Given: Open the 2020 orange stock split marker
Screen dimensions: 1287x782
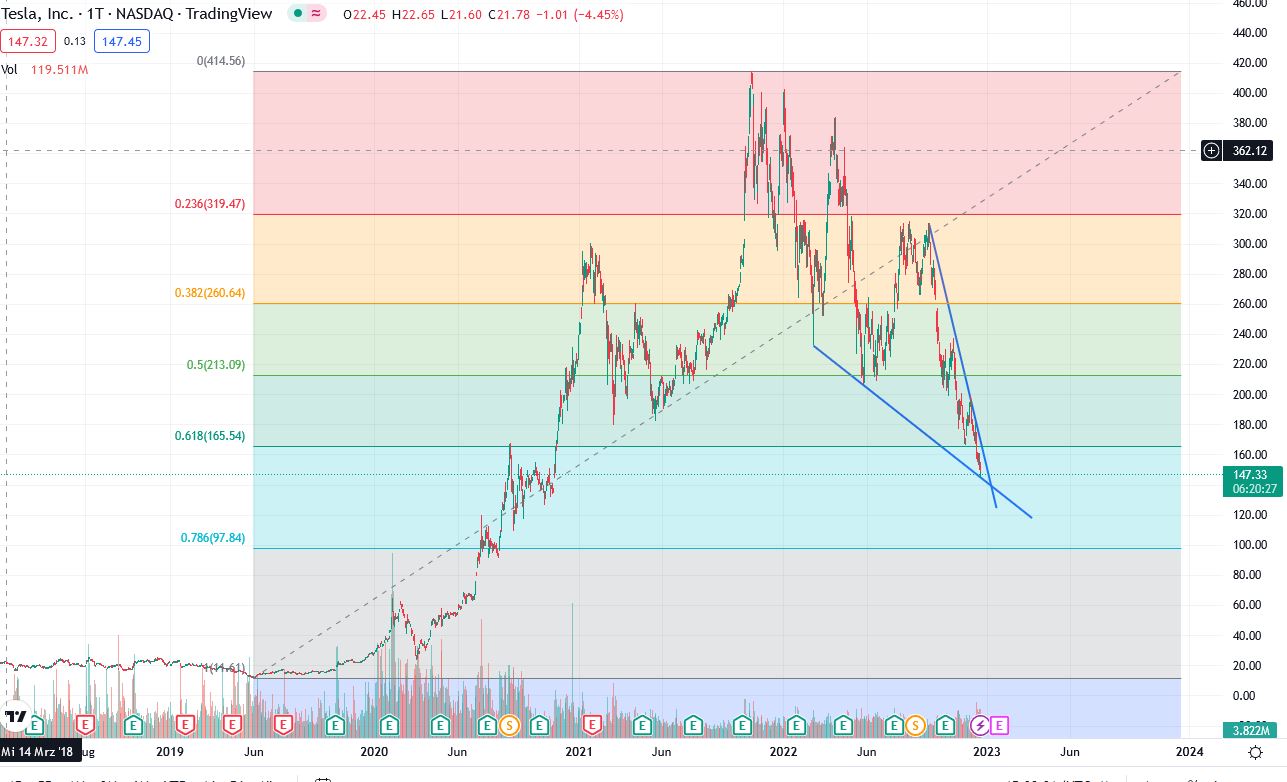Looking at the screenshot, I should pyautogui.click(x=510, y=724).
